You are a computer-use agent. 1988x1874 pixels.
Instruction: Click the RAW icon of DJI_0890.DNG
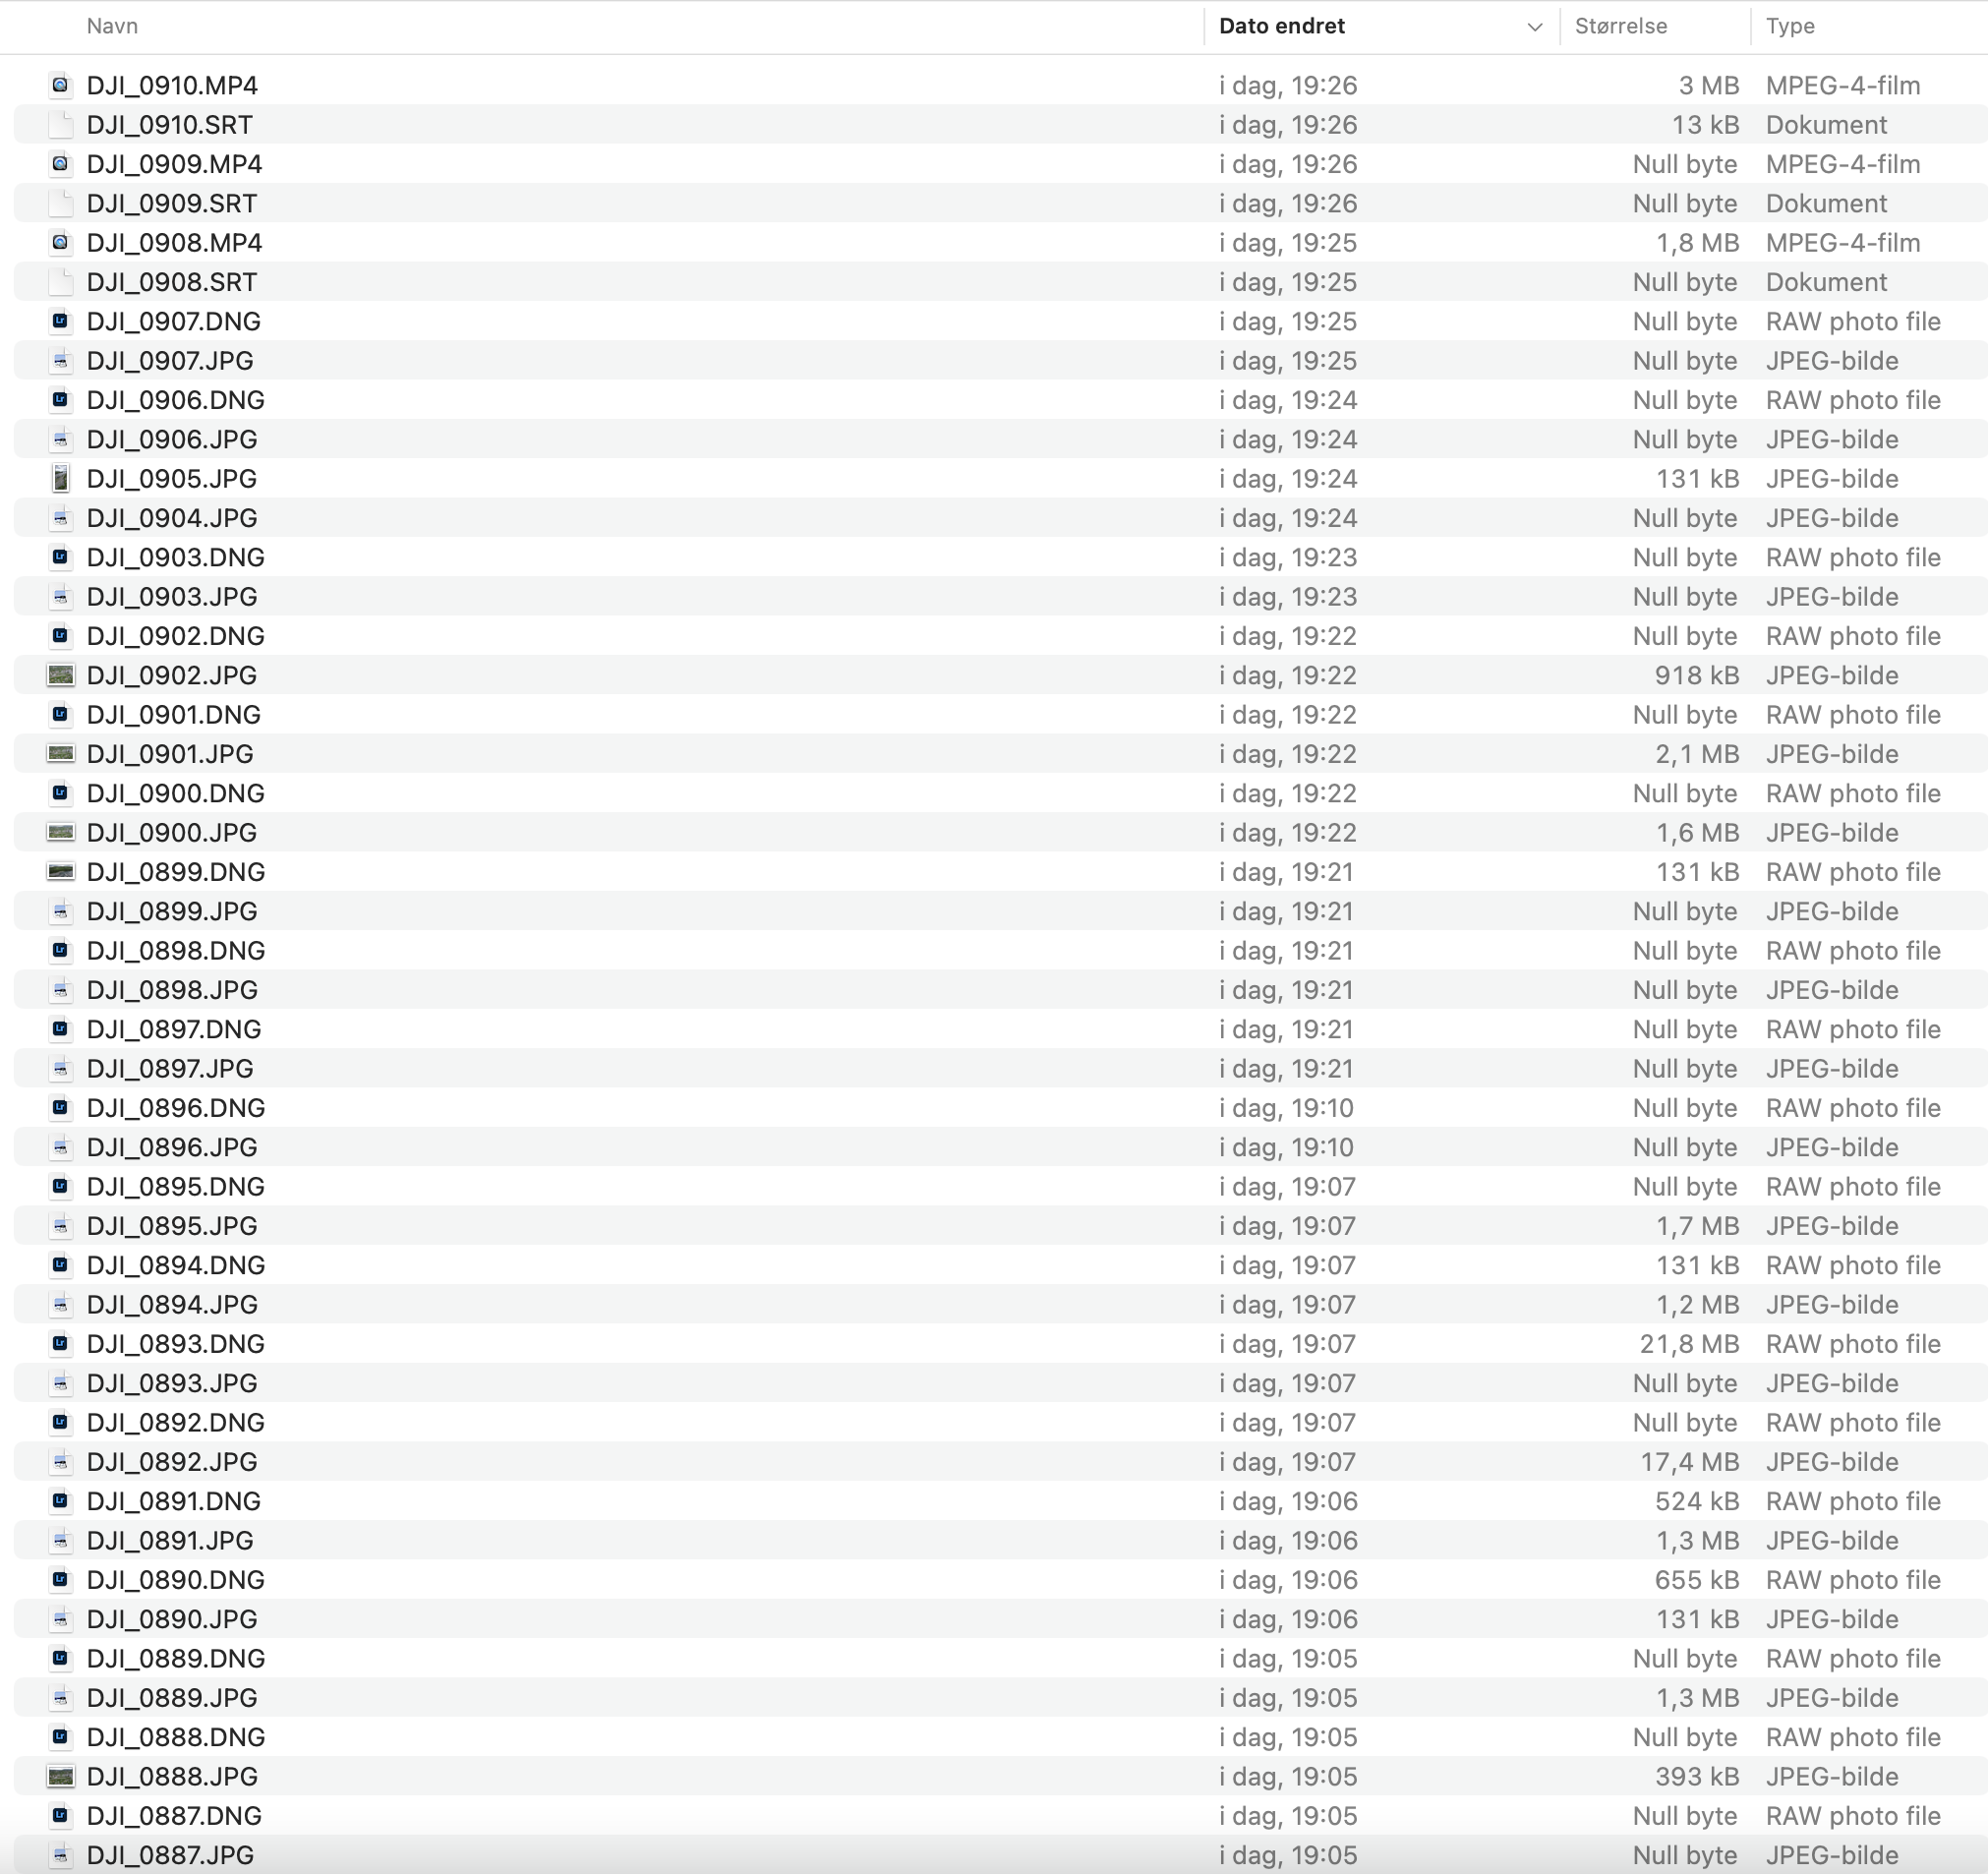tap(61, 1580)
